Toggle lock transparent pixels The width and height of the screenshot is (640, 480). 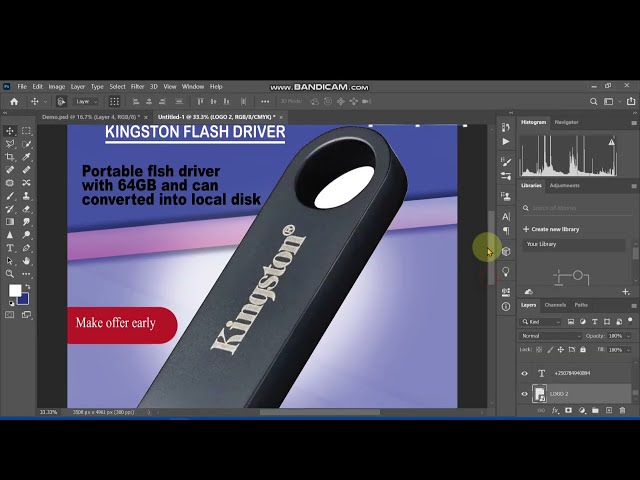point(539,350)
